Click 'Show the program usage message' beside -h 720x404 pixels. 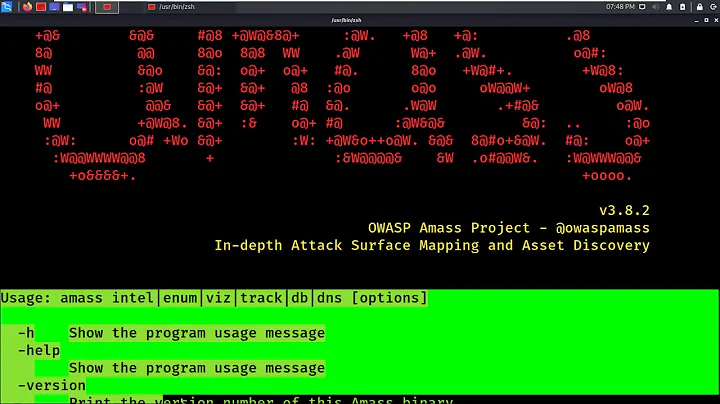tap(197, 333)
